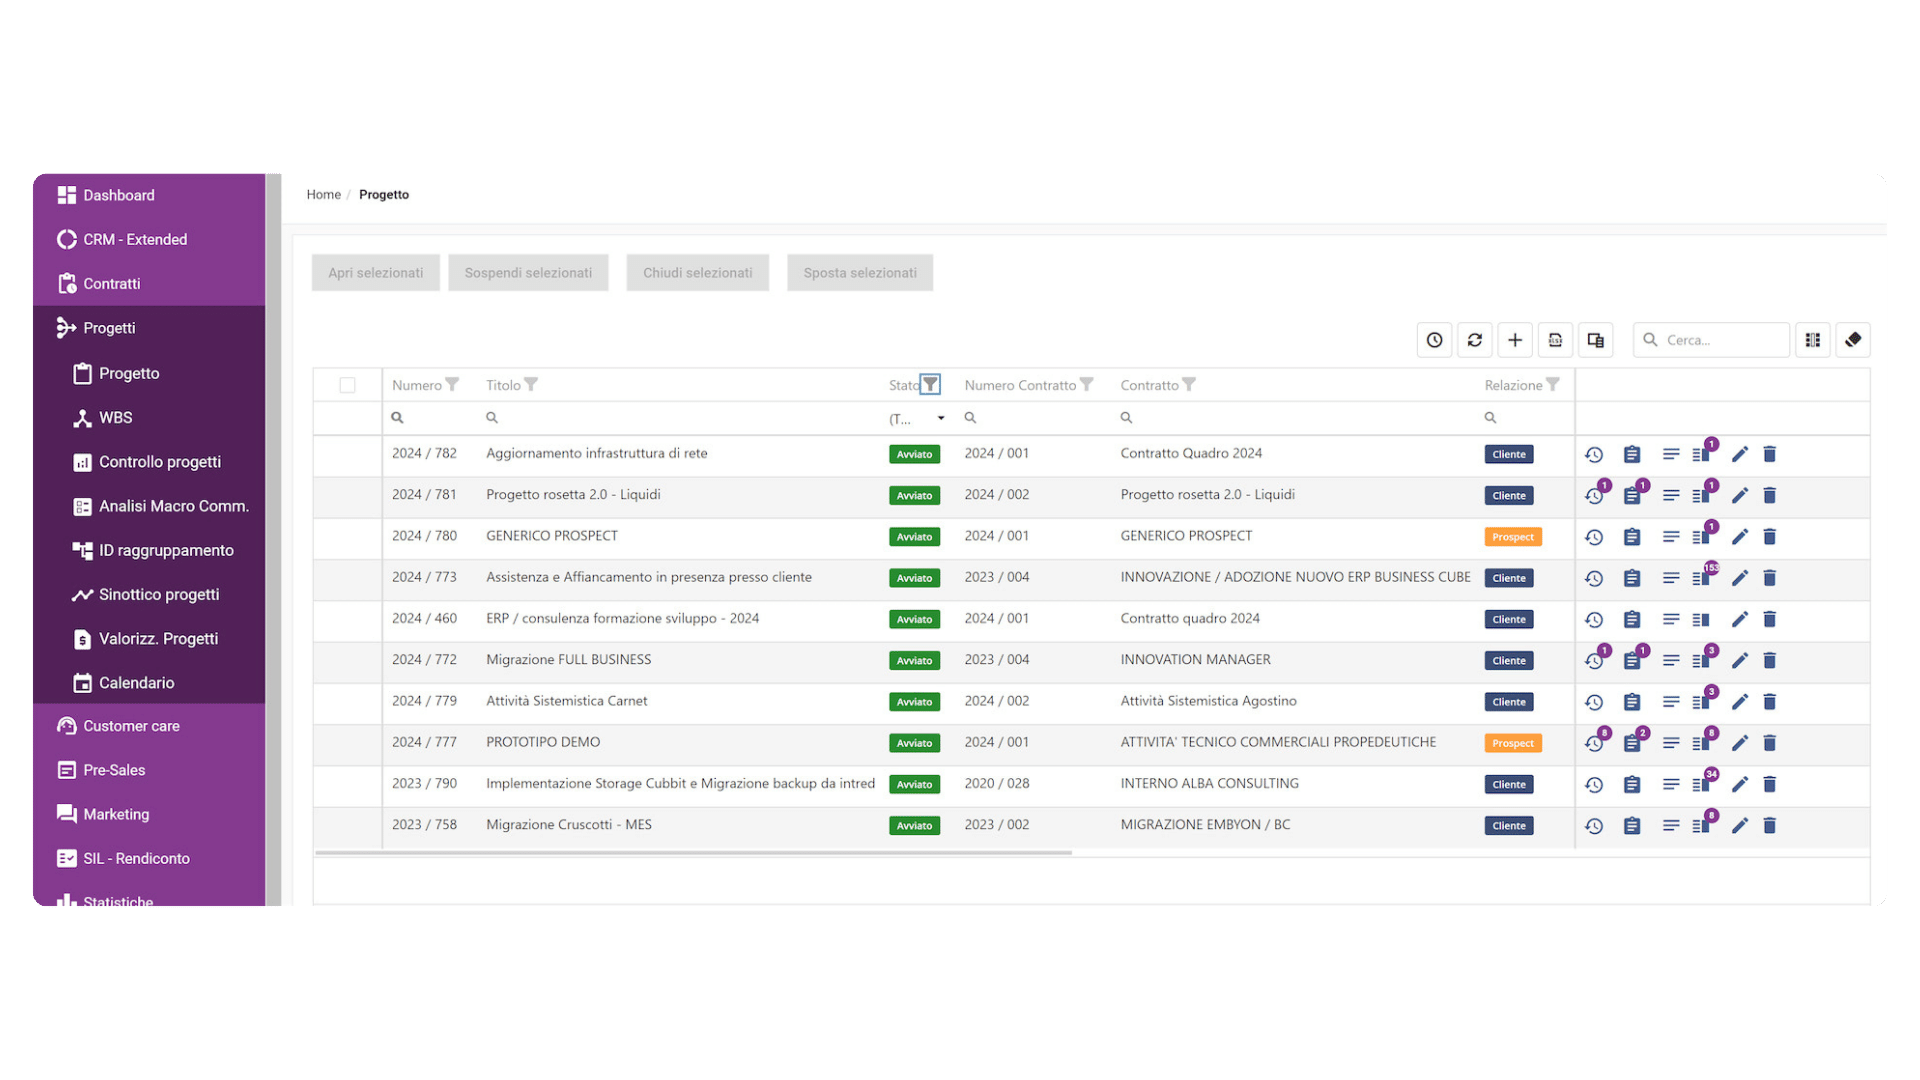Toggle the select-all checkbox in table header
This screenshot has height=1080, width=1920.
(347, 385)
